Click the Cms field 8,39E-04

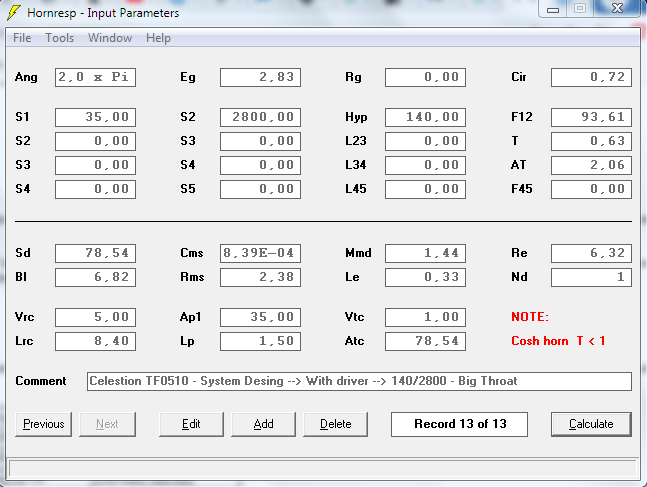[x=260, y=253]
